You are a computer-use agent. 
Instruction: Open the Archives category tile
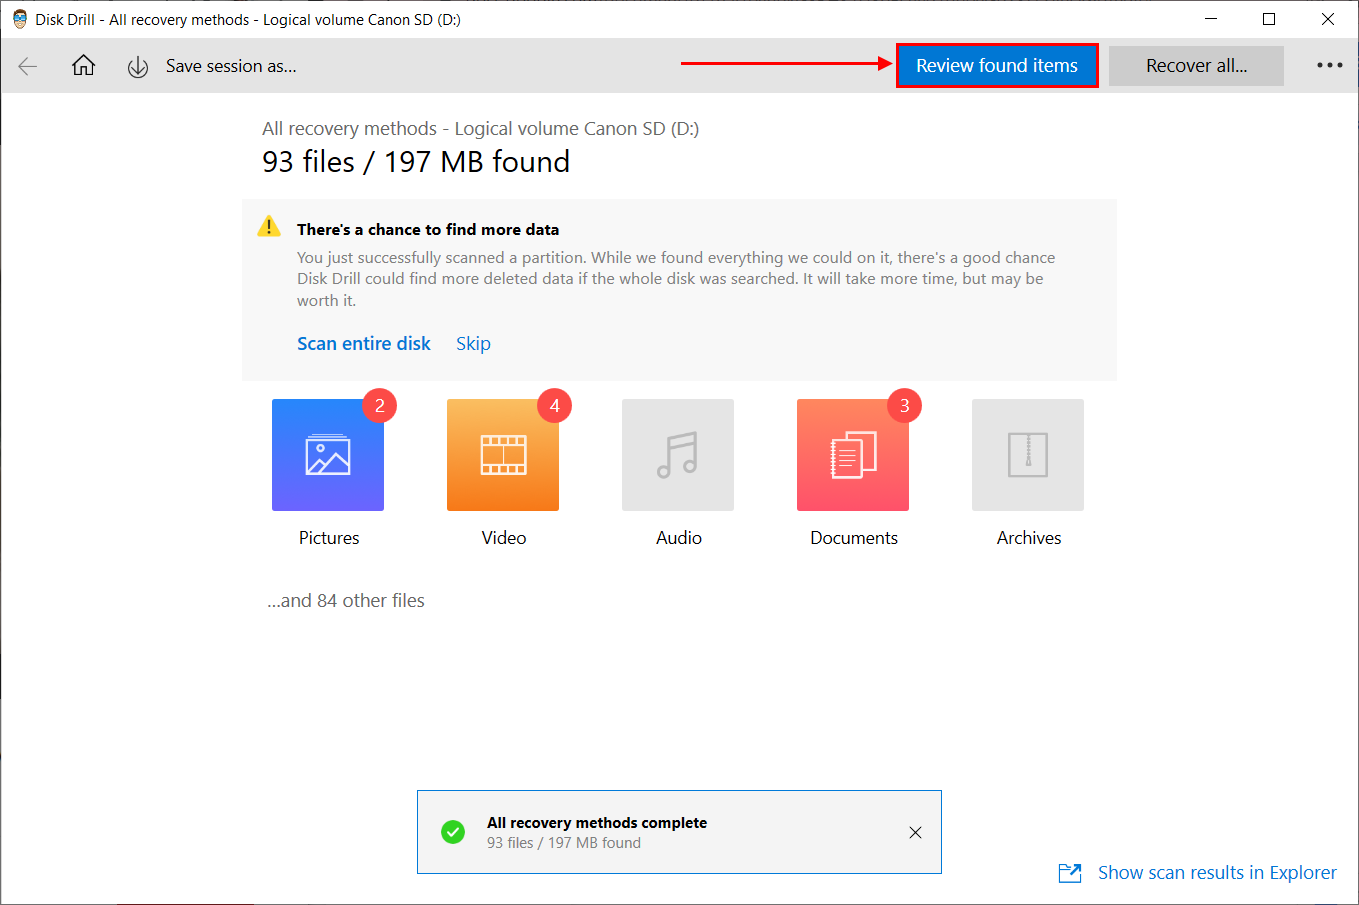click(1028, 455)
